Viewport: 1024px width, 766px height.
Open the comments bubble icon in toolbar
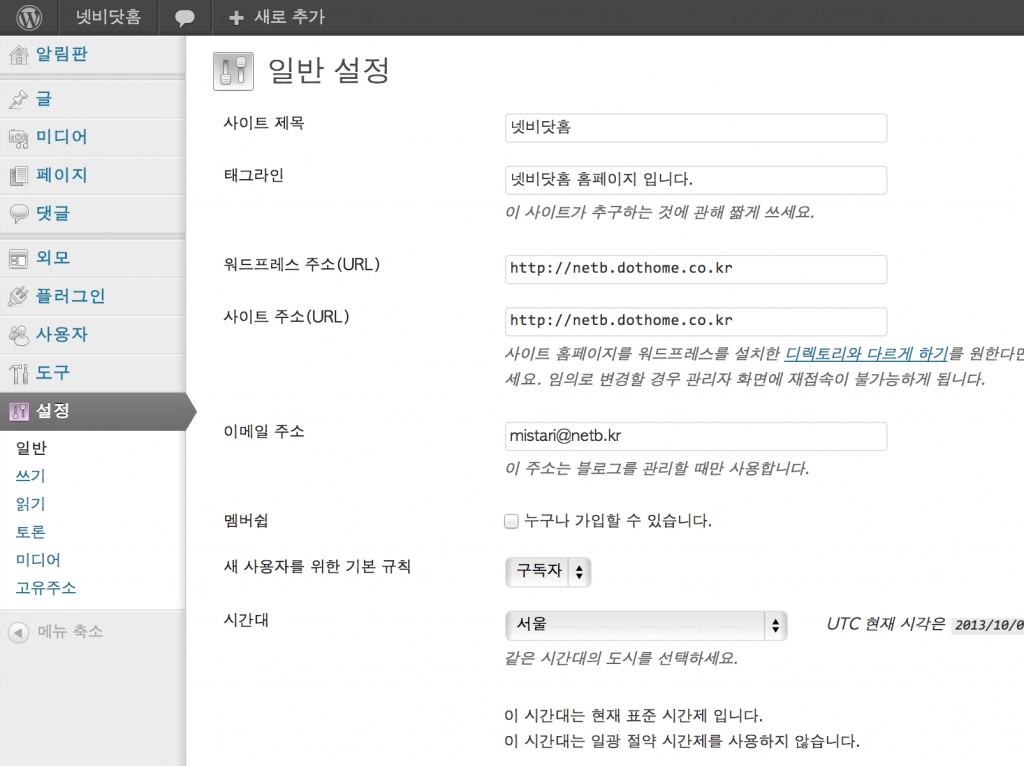pyautogui.click(x=184, y=18)
